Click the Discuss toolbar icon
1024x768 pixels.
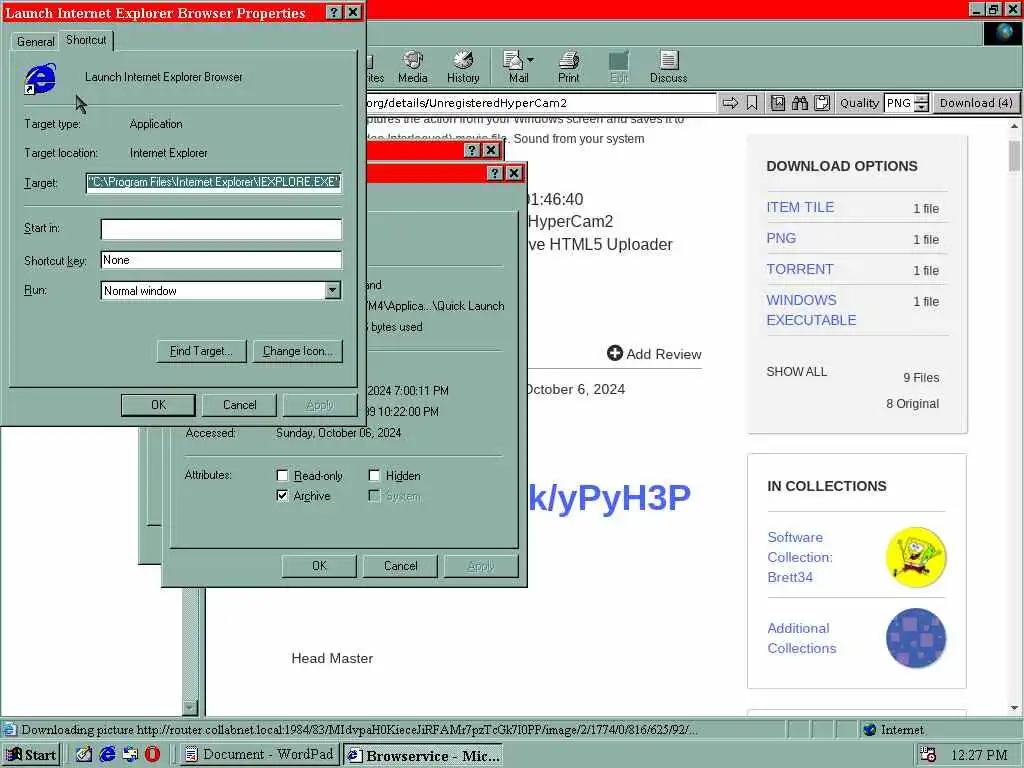click(668, 67)
